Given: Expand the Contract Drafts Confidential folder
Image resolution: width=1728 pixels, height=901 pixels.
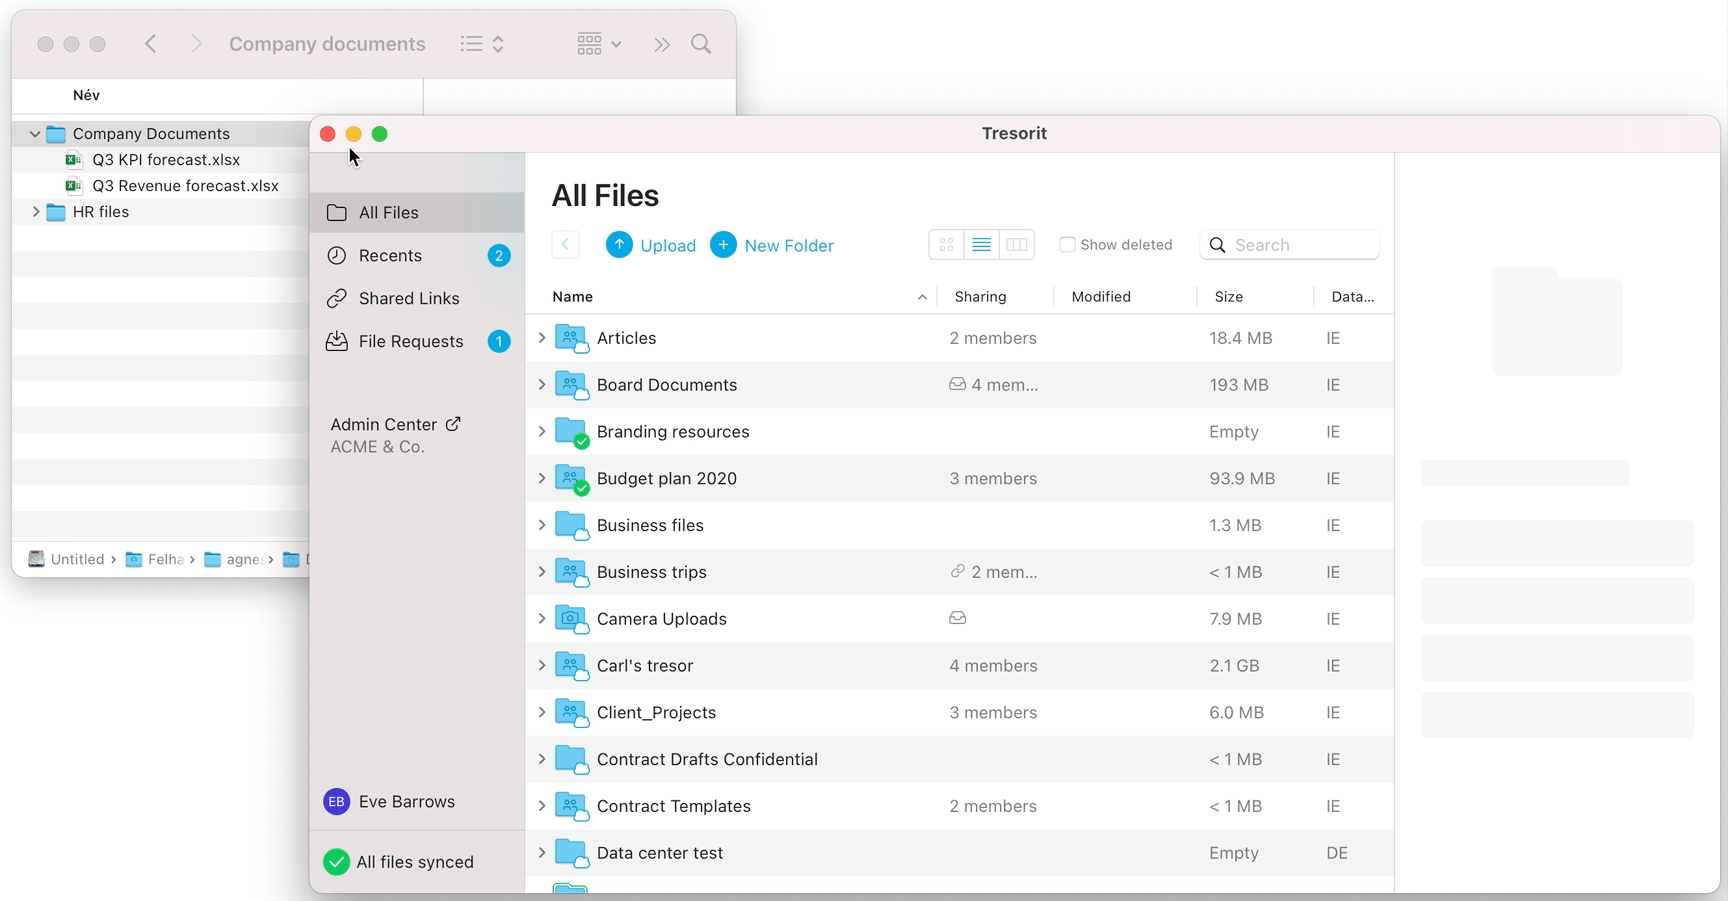Looking at the screenshot, I should [542, 759].
